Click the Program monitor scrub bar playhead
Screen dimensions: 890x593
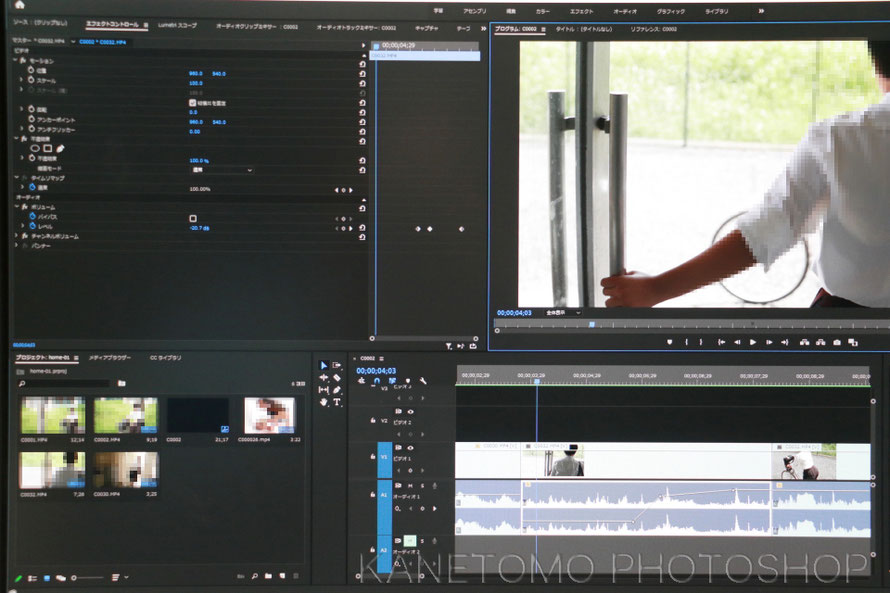(591, 325)
